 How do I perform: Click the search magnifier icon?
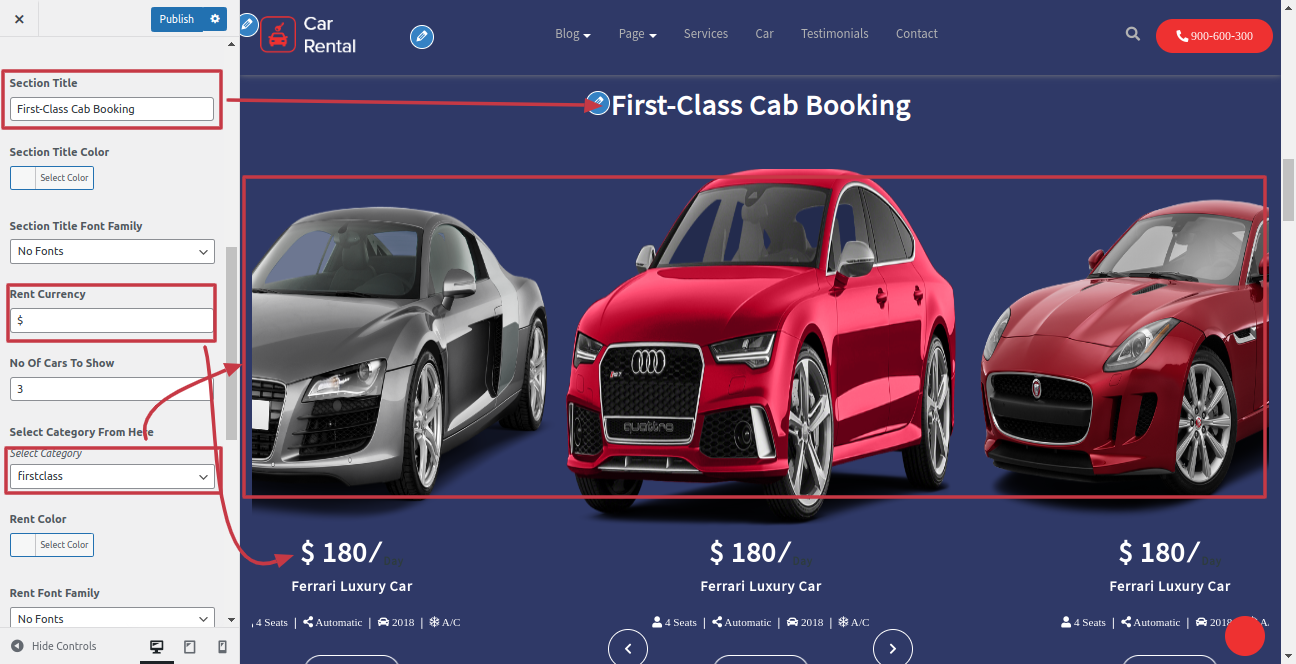point(1132,34)
